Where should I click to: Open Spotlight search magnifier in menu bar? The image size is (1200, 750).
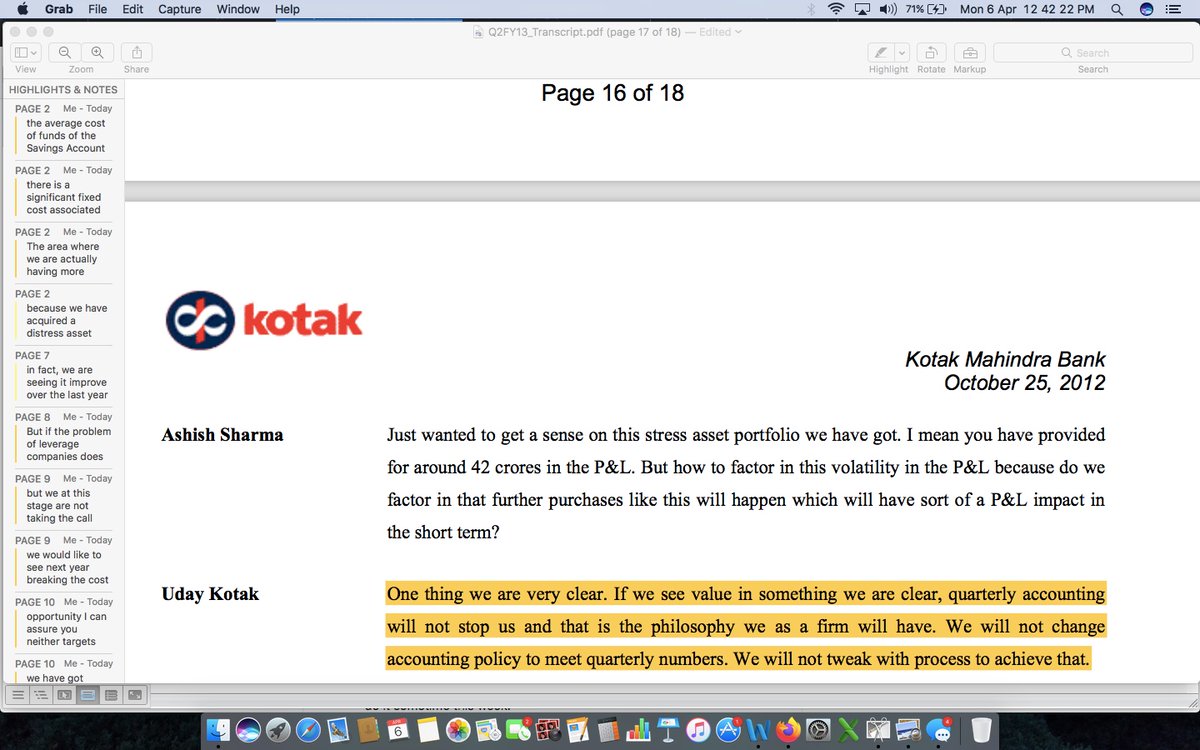[1117, 9]
